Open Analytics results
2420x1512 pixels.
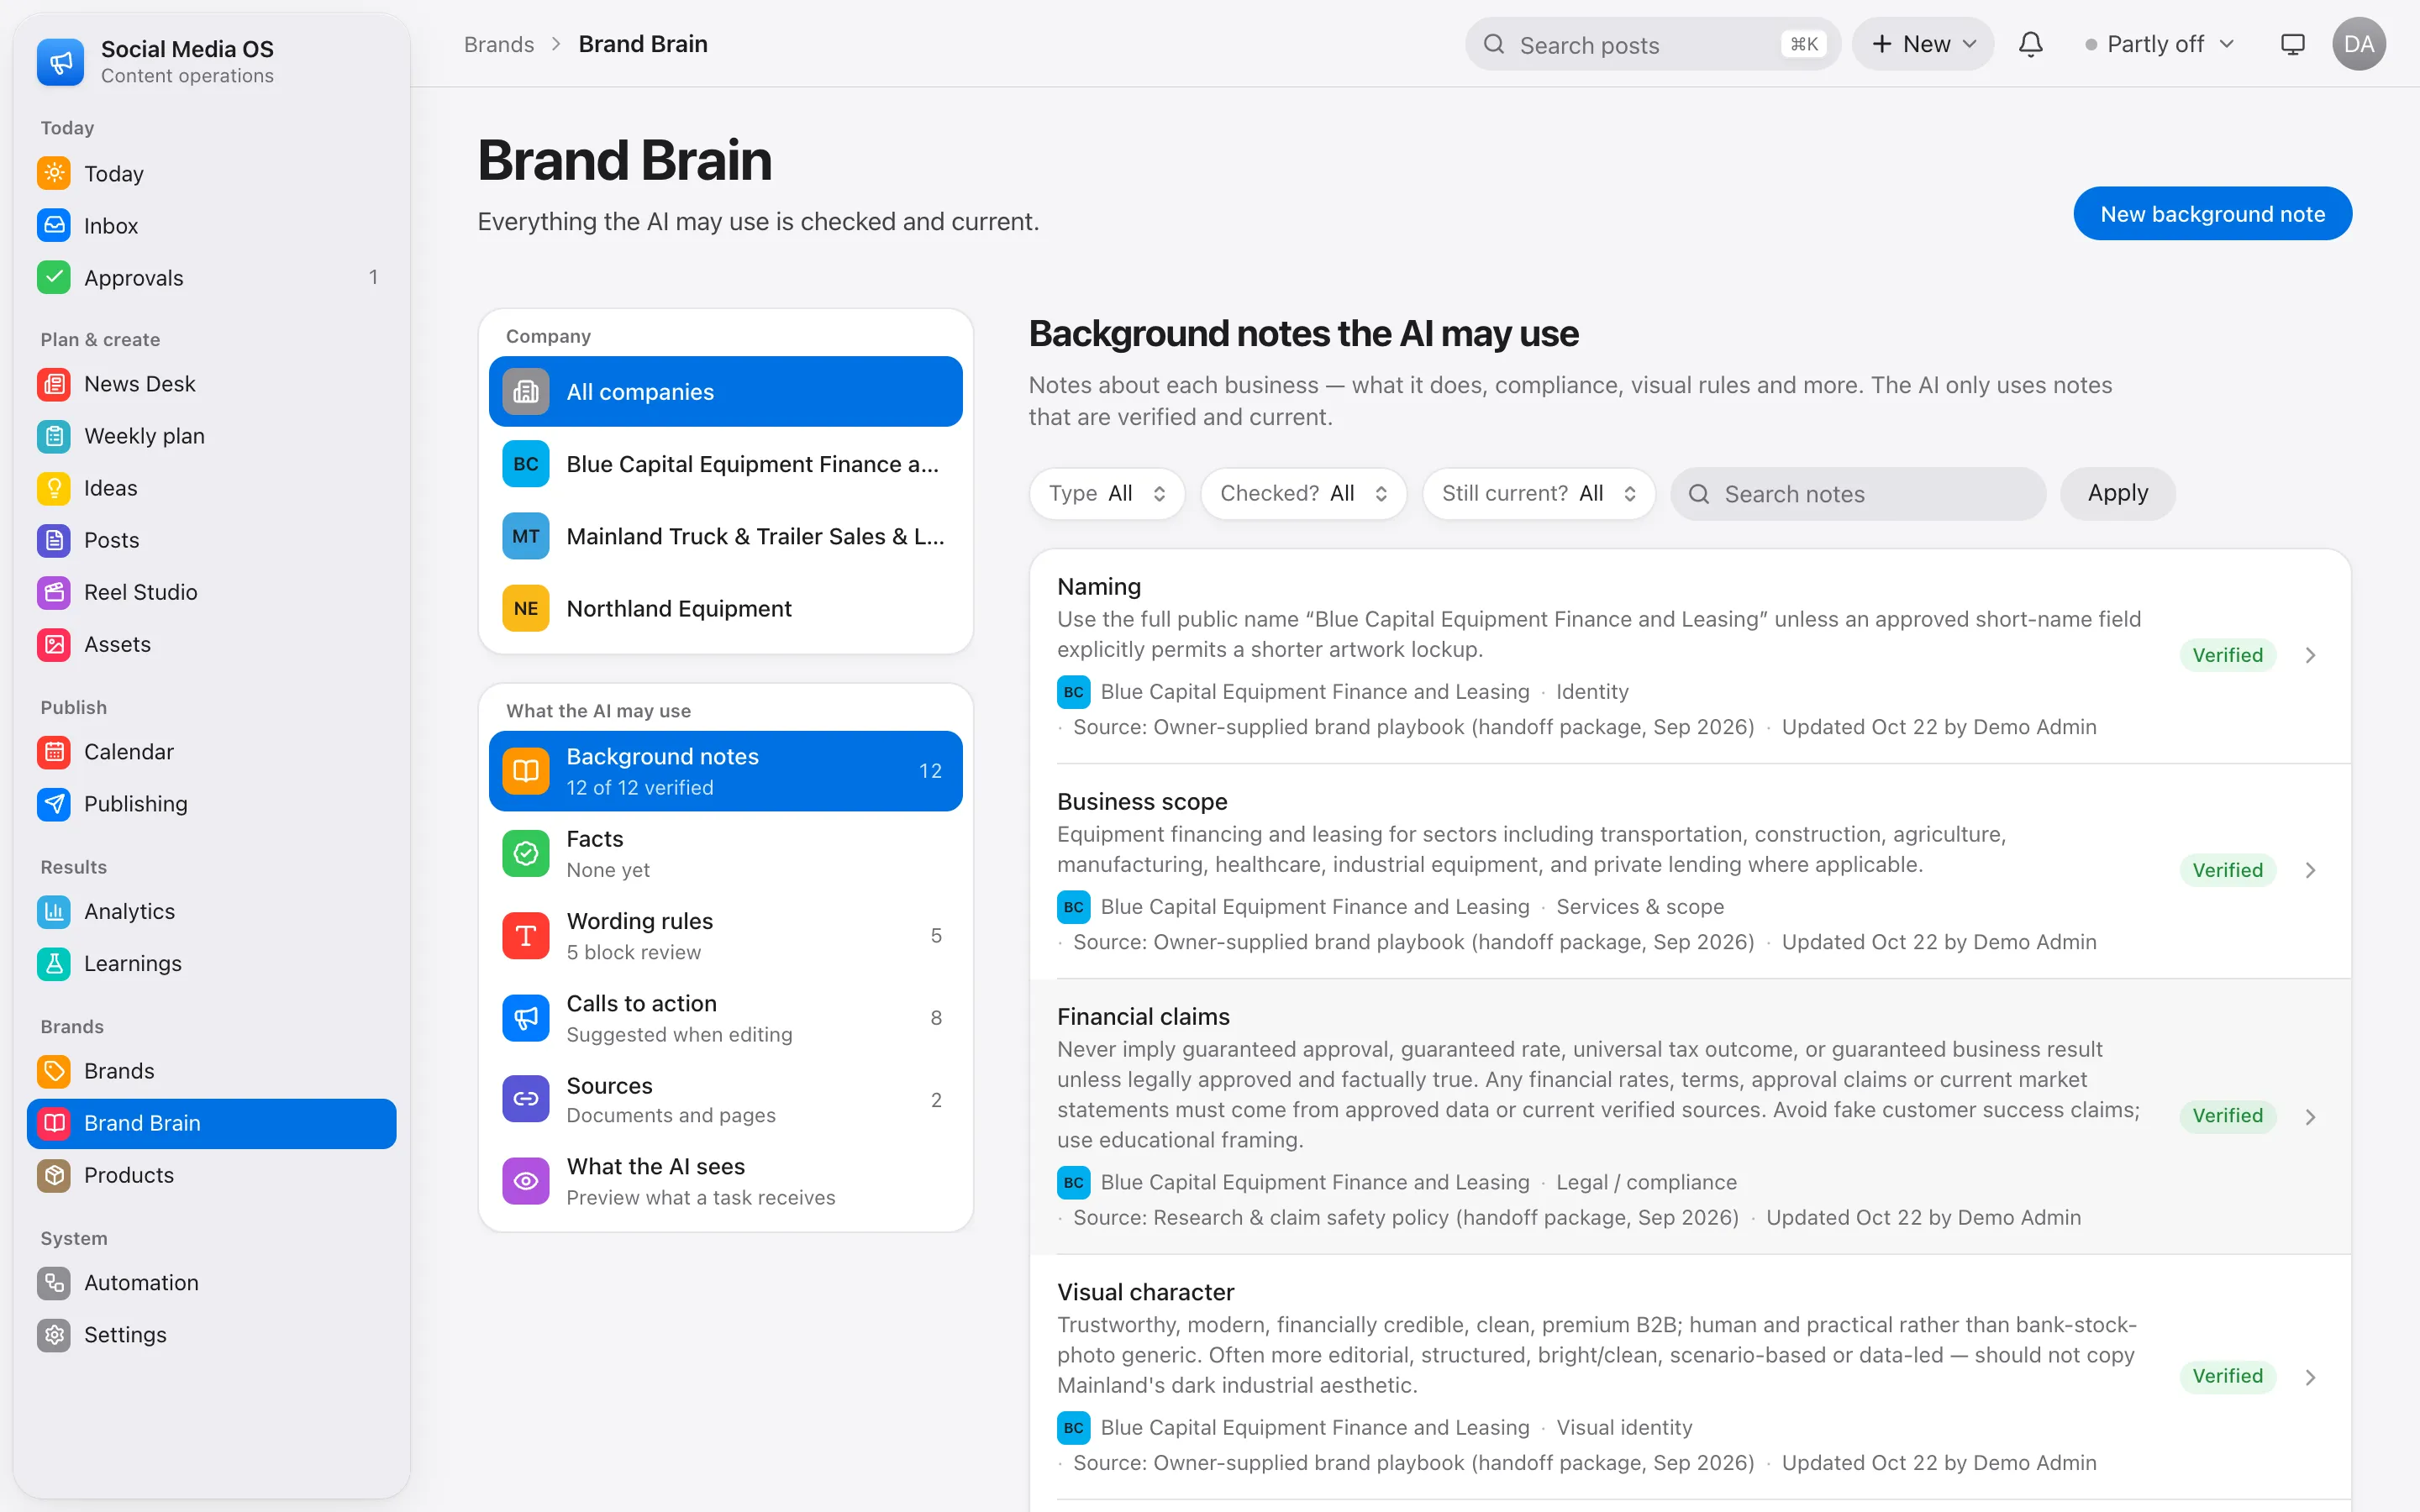point(212,911)
